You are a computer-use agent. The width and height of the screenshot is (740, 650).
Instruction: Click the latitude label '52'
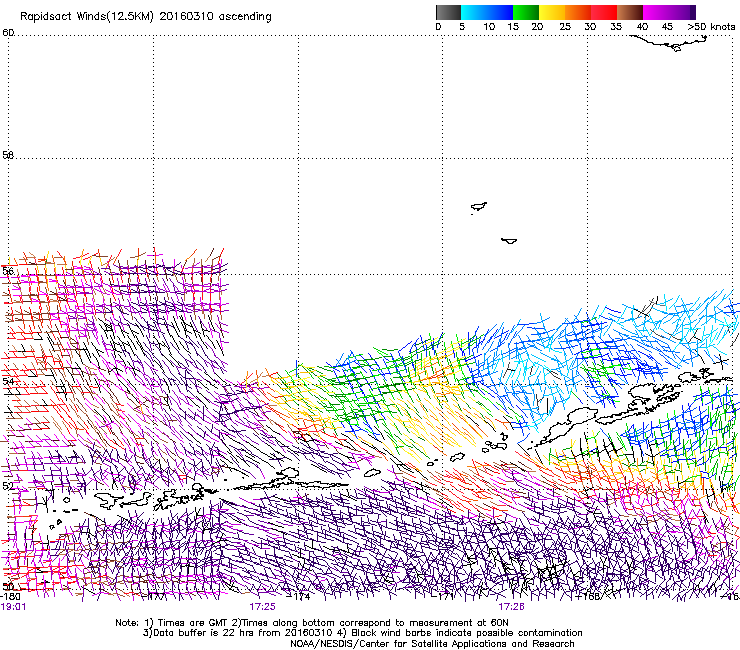click(8, 486)
